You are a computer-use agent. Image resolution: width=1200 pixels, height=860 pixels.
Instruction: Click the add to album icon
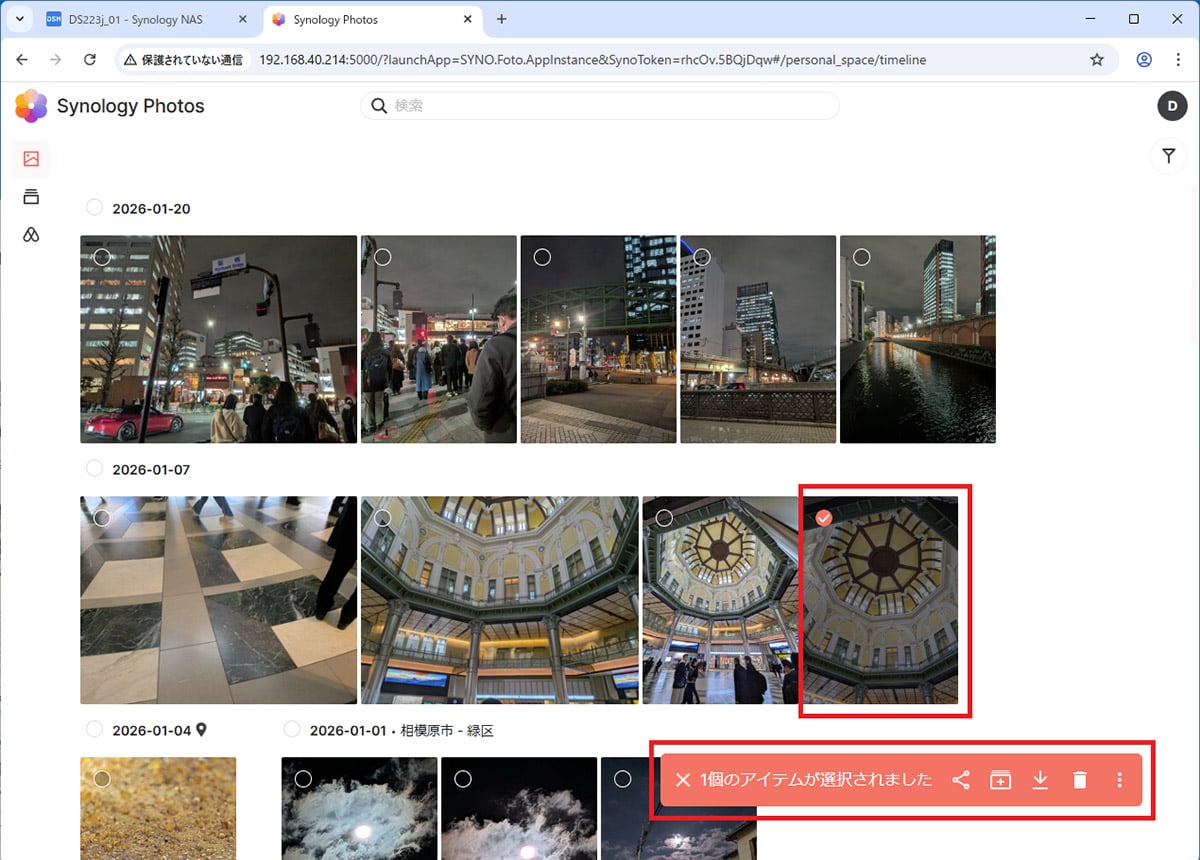click(1000, 780)
